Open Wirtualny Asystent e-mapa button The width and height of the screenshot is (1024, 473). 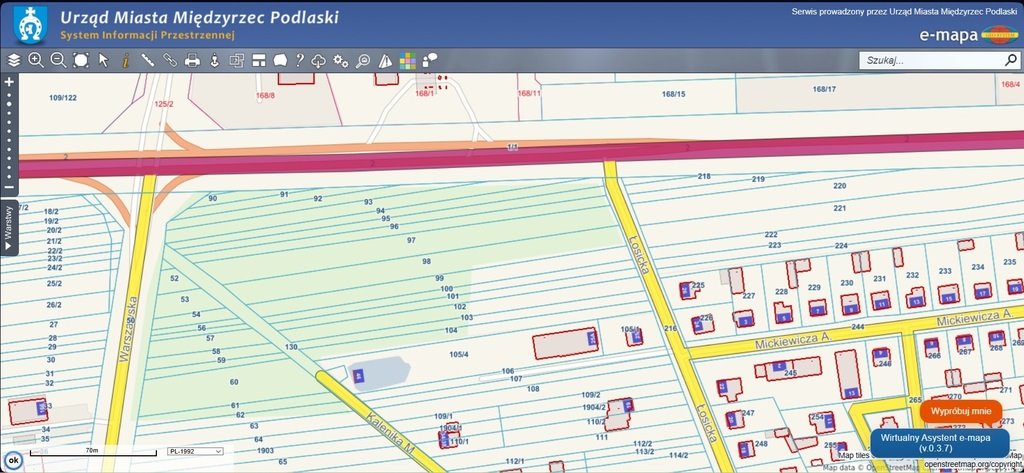point(939,443)
